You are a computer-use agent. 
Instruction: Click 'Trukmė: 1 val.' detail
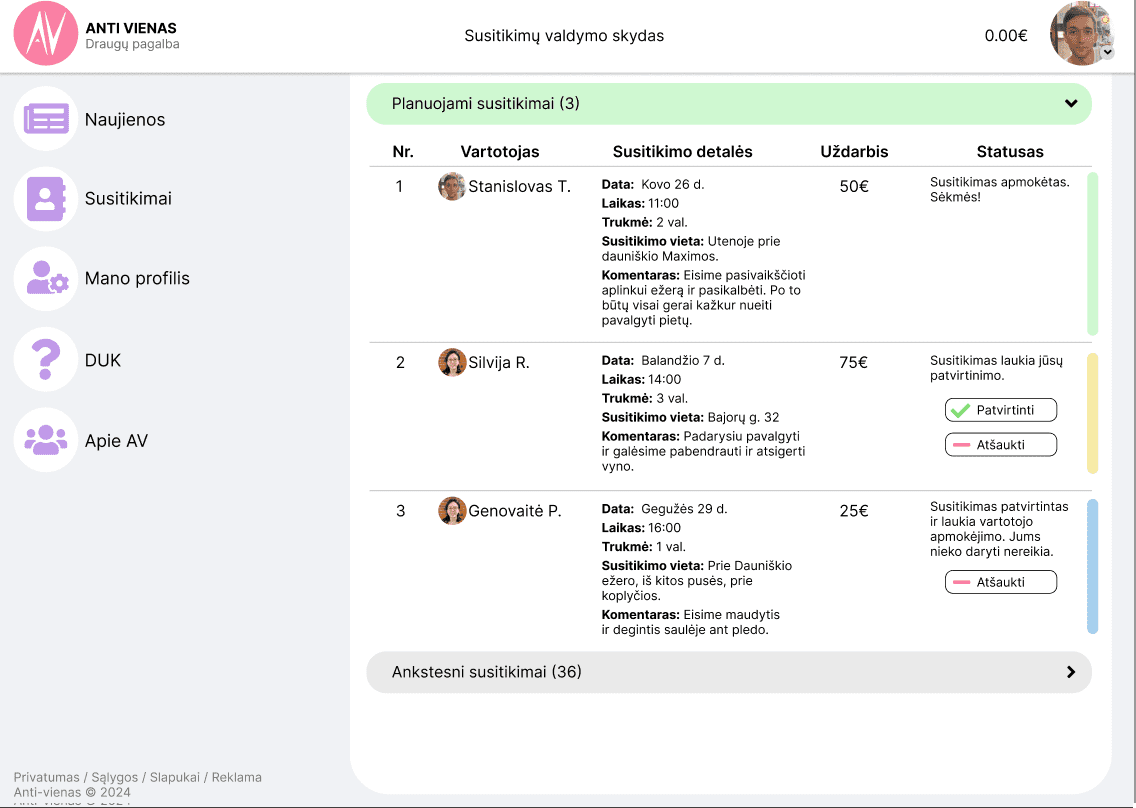(x=643, y=546)
